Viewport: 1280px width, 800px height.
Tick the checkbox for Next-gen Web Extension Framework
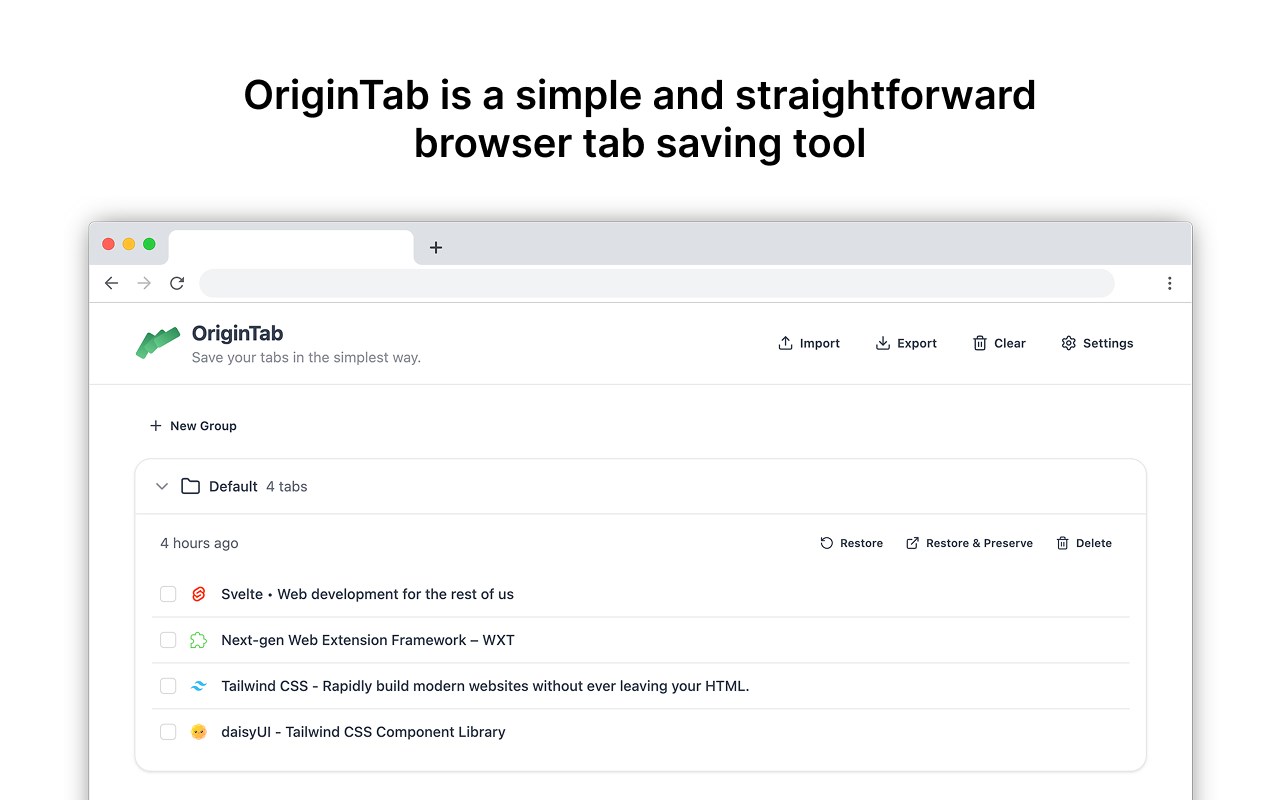[x=168, y=640]
